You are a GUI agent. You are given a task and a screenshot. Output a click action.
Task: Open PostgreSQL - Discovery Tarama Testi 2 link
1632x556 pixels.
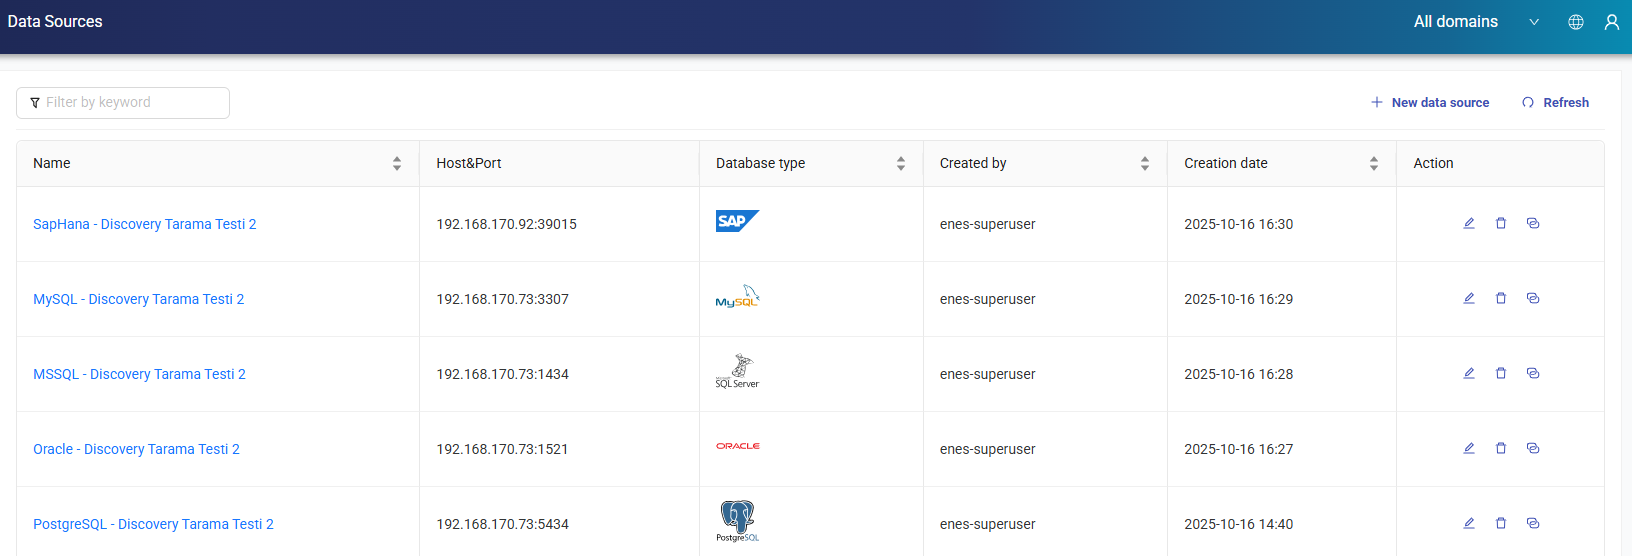coord(153,524)
